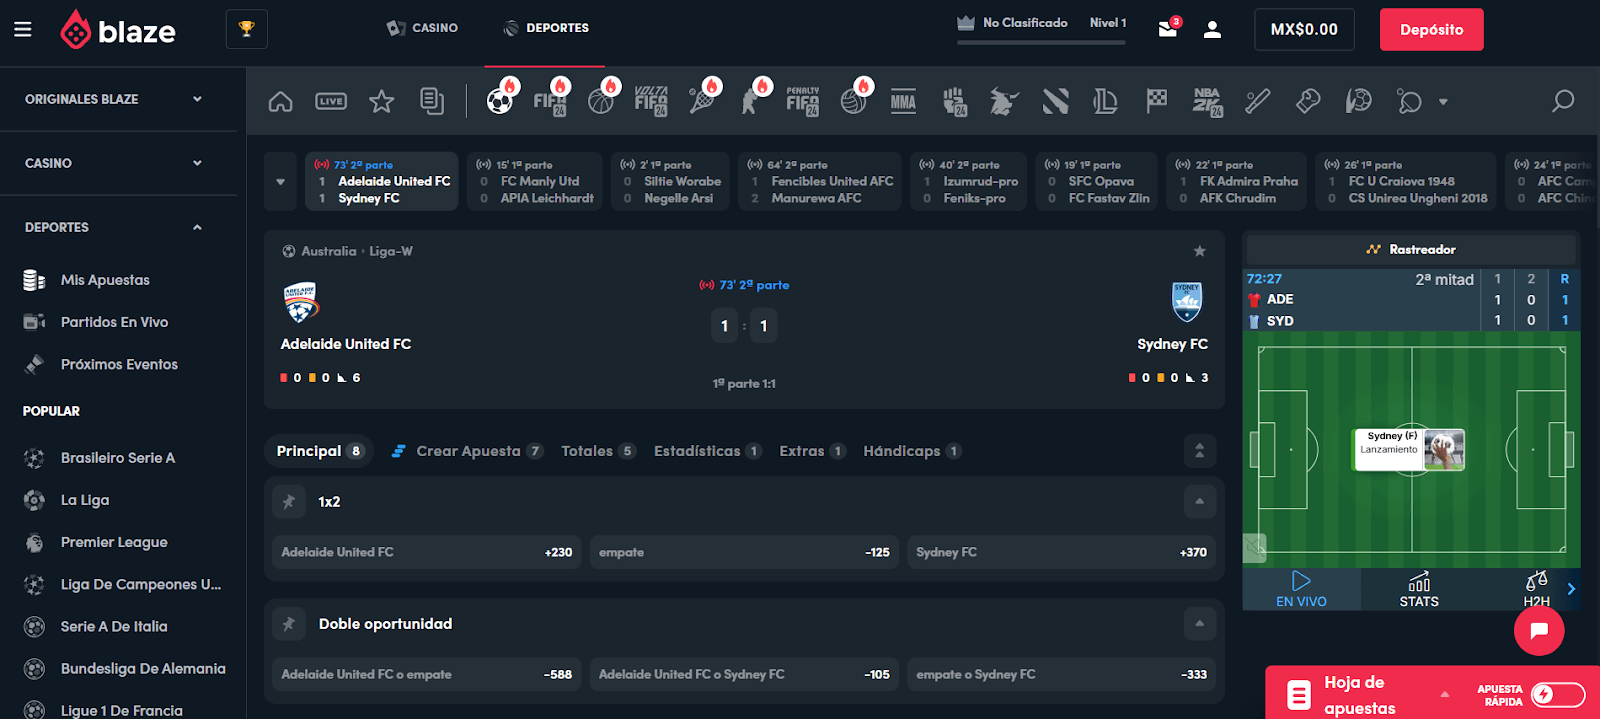The height and width of the screenshot is (719, 1600).
Task: Select the checkered racing flag icon
Action: coord(1156,101)
